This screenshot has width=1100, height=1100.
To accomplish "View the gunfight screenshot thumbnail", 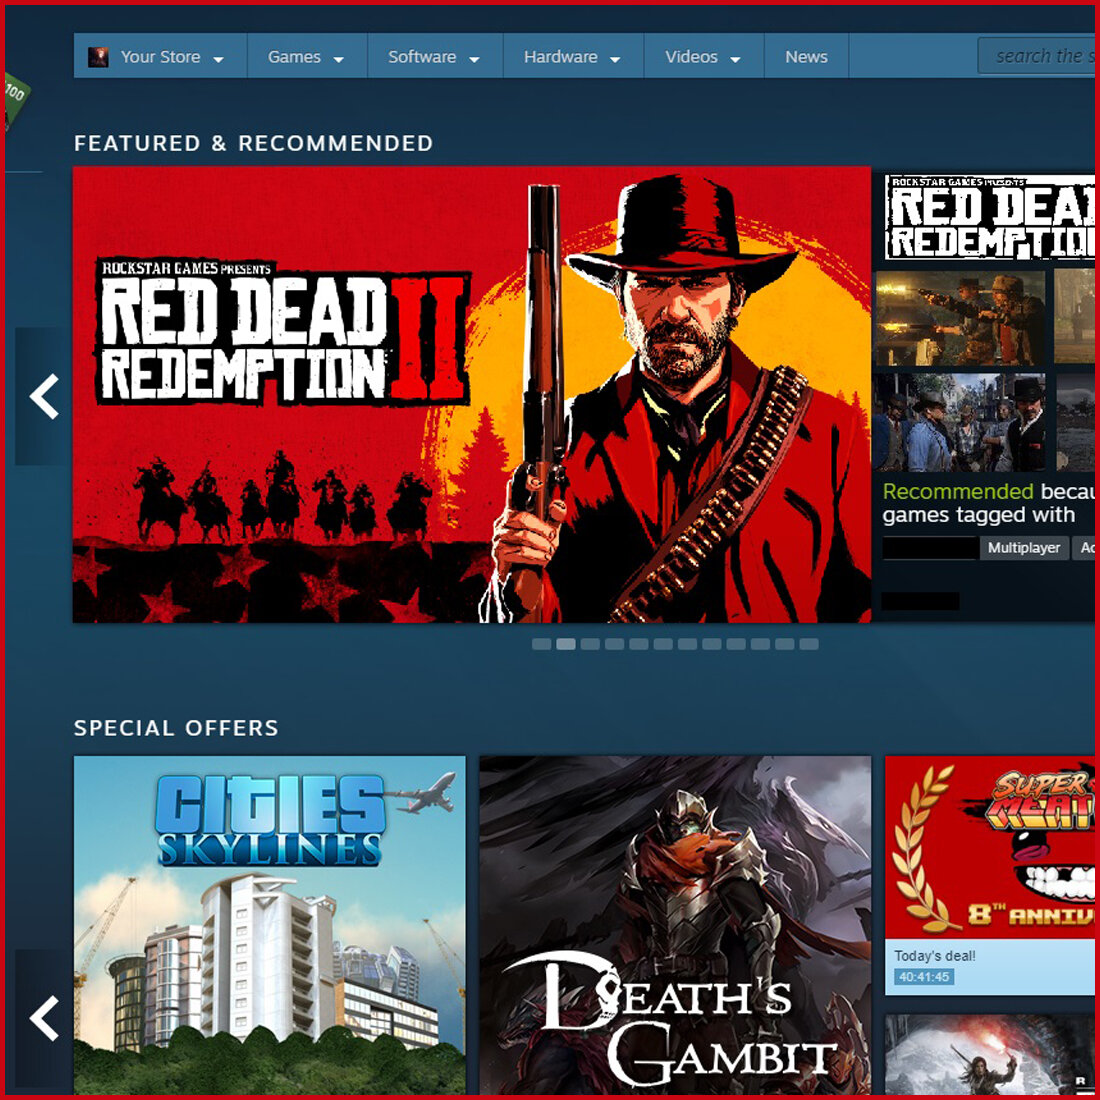I will click(x=960, y=317).
